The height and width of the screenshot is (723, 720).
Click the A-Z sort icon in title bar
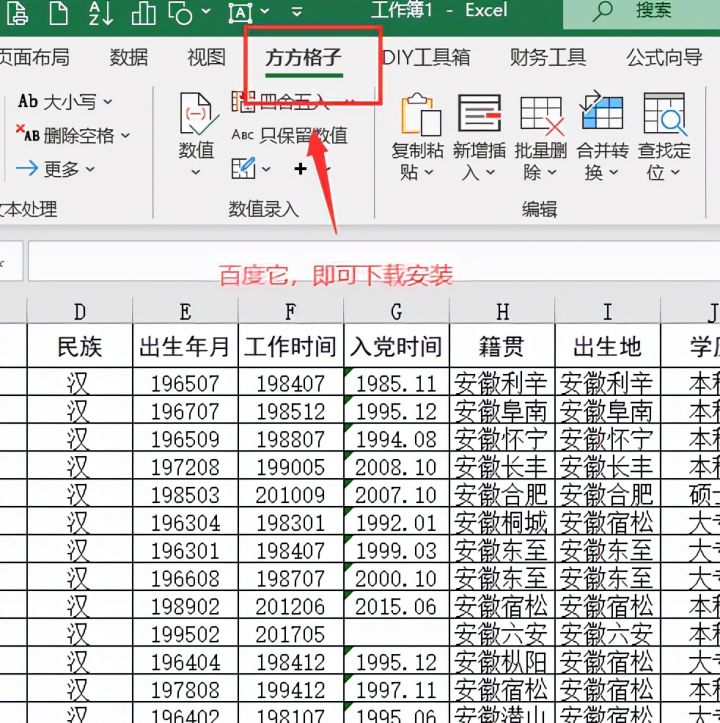(101, 13)
